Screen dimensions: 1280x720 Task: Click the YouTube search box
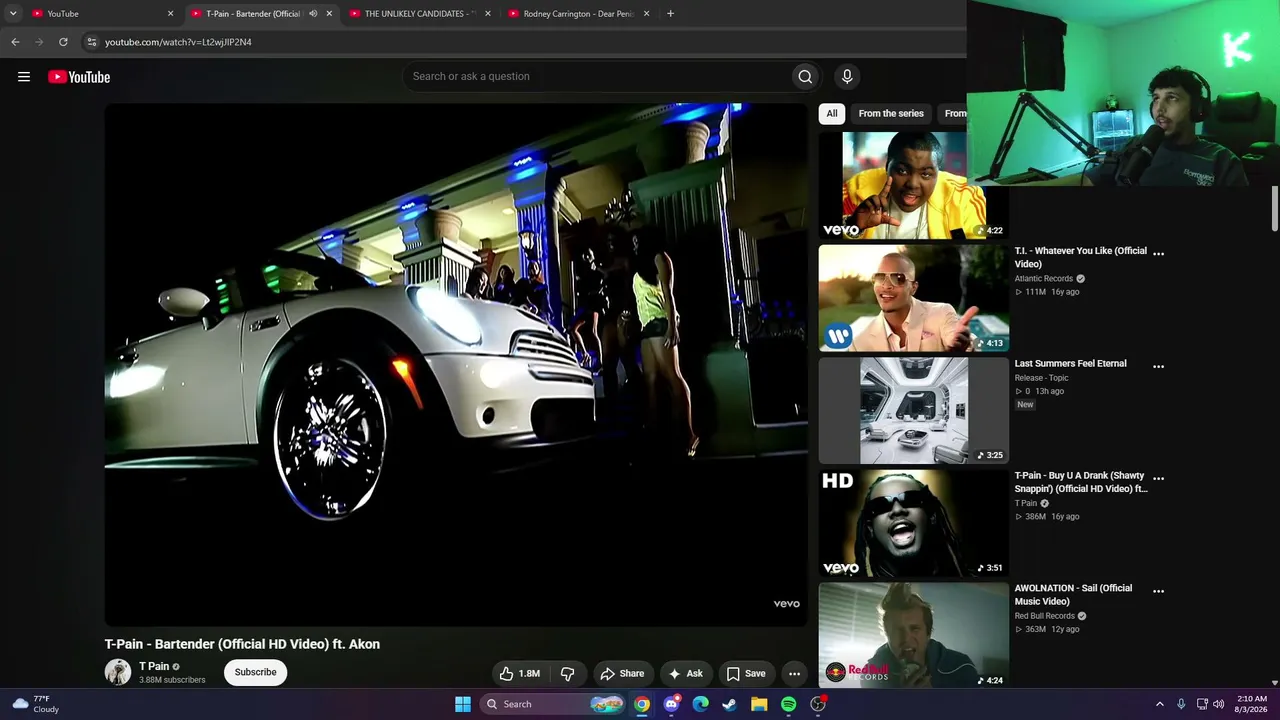pos(598,76)
